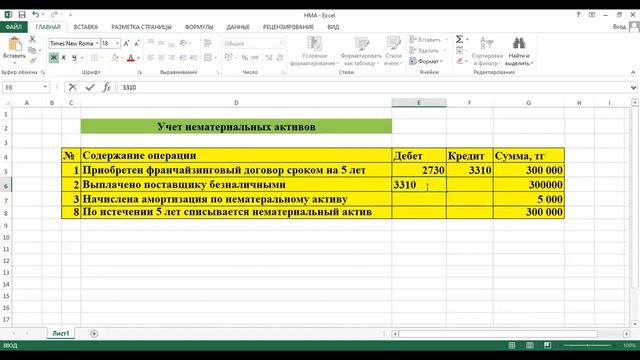Viewport: 640px width, 360px height.
Task: Toggle align text left
Action: click(151, 58)
